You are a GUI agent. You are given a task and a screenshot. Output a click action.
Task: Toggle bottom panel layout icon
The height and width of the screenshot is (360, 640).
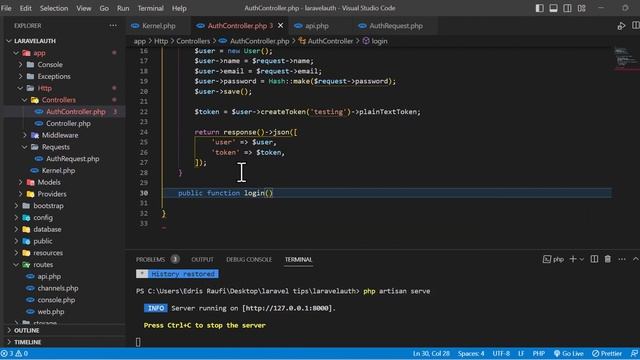[553, 8]
